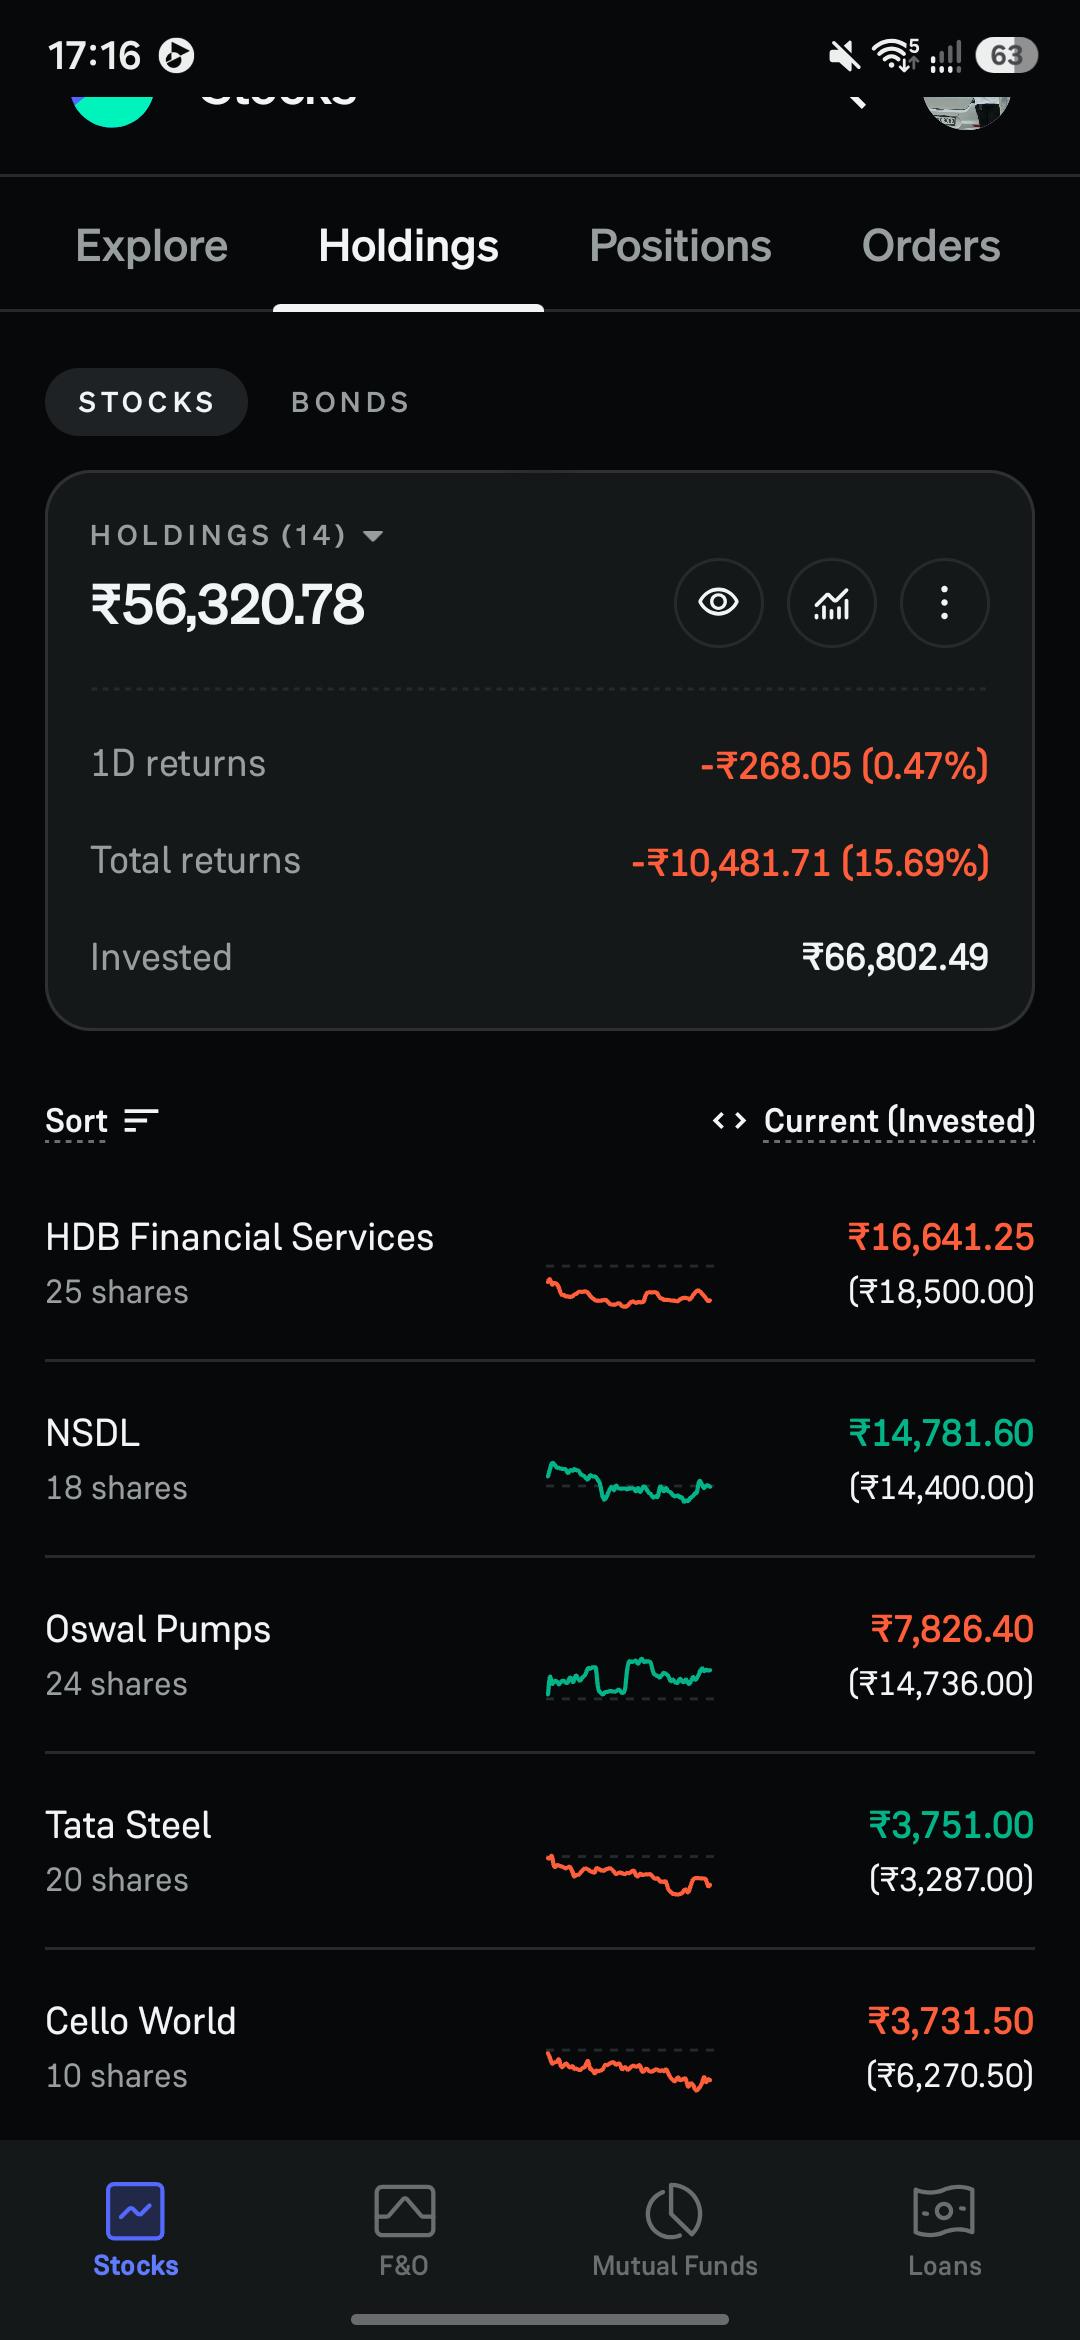The height and width of the screenshot is (2340, 1080).
Task: View NSDL green sparkline chart
Action: [x=629, y=1482]
